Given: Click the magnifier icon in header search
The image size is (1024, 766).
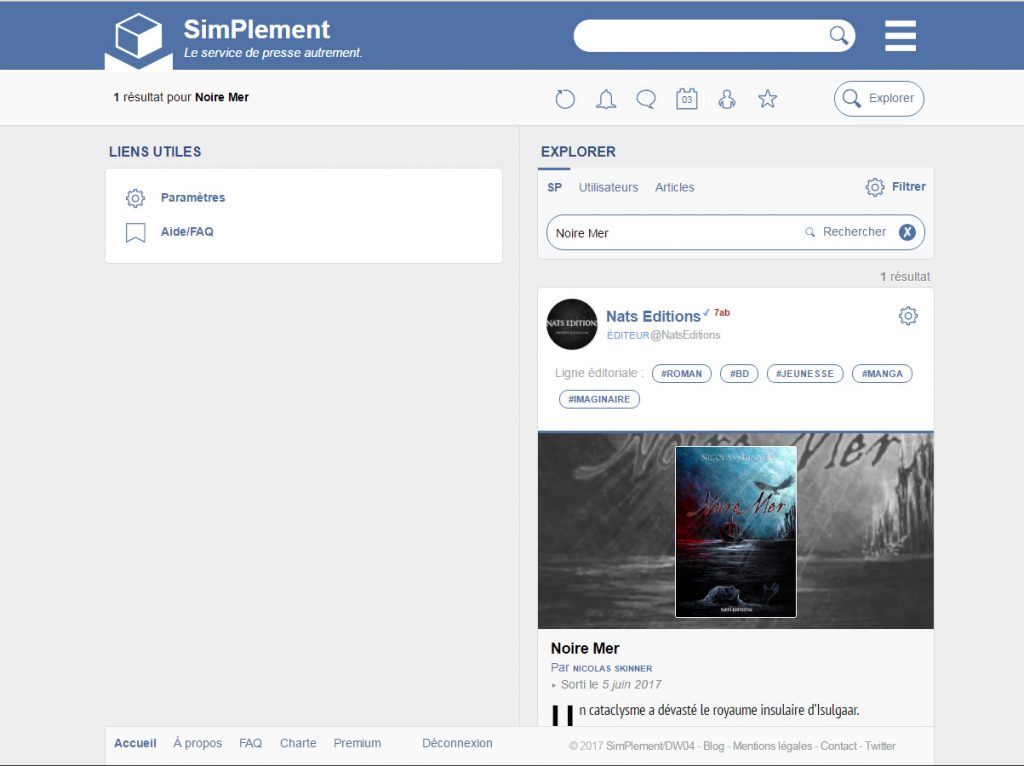Looking at the screenshot, I should pos(839,35).
